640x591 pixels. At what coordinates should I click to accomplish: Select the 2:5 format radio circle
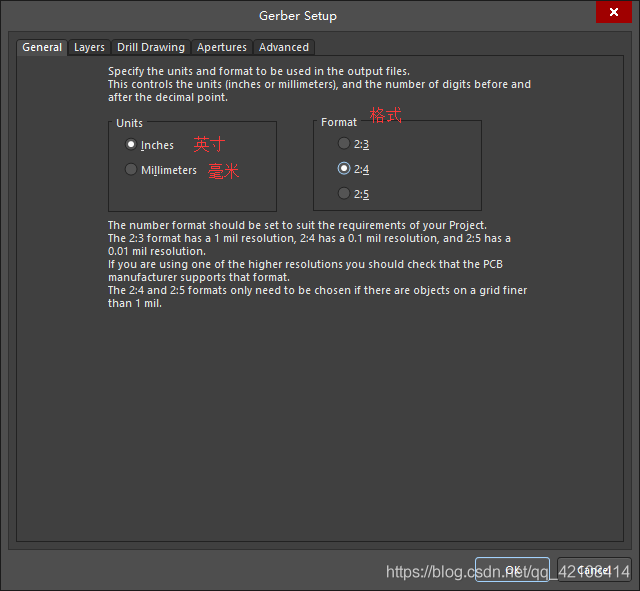tap(344, 193)
